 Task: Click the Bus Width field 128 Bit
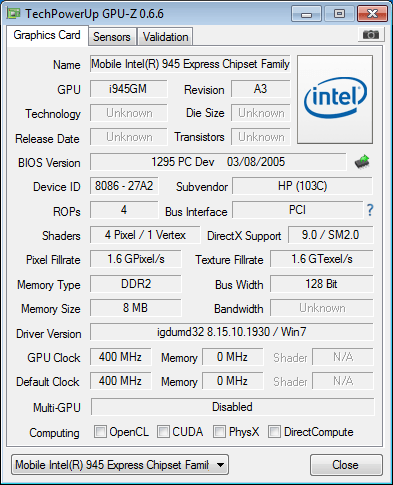[x=322, y=284]
